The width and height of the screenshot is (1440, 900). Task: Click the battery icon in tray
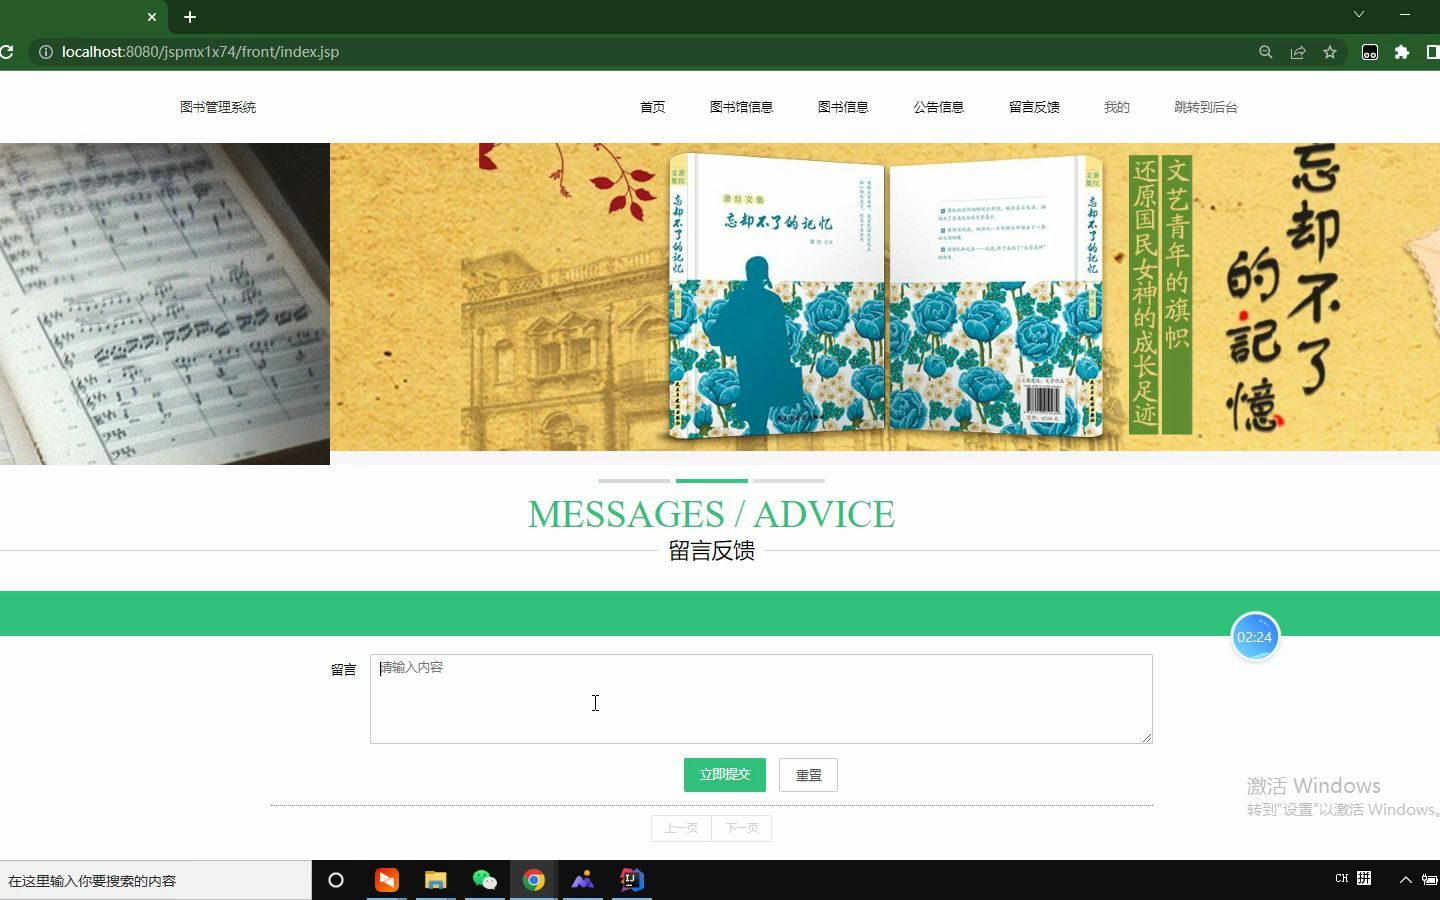click(x=1430, y=880)
